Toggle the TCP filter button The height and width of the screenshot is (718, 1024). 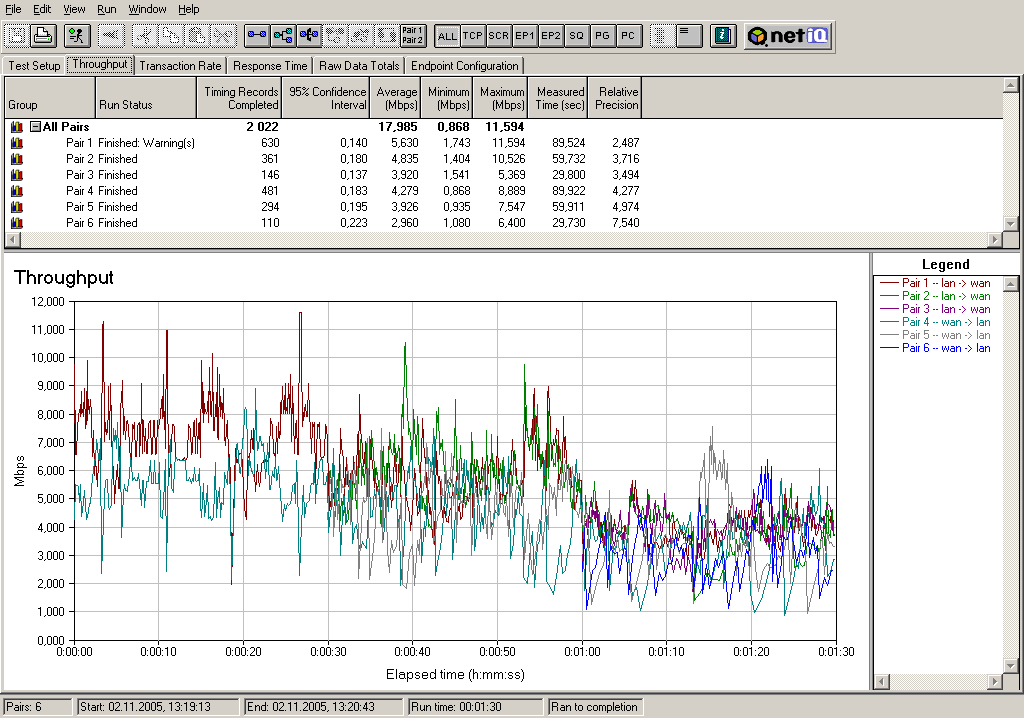(x=473, y=36)
